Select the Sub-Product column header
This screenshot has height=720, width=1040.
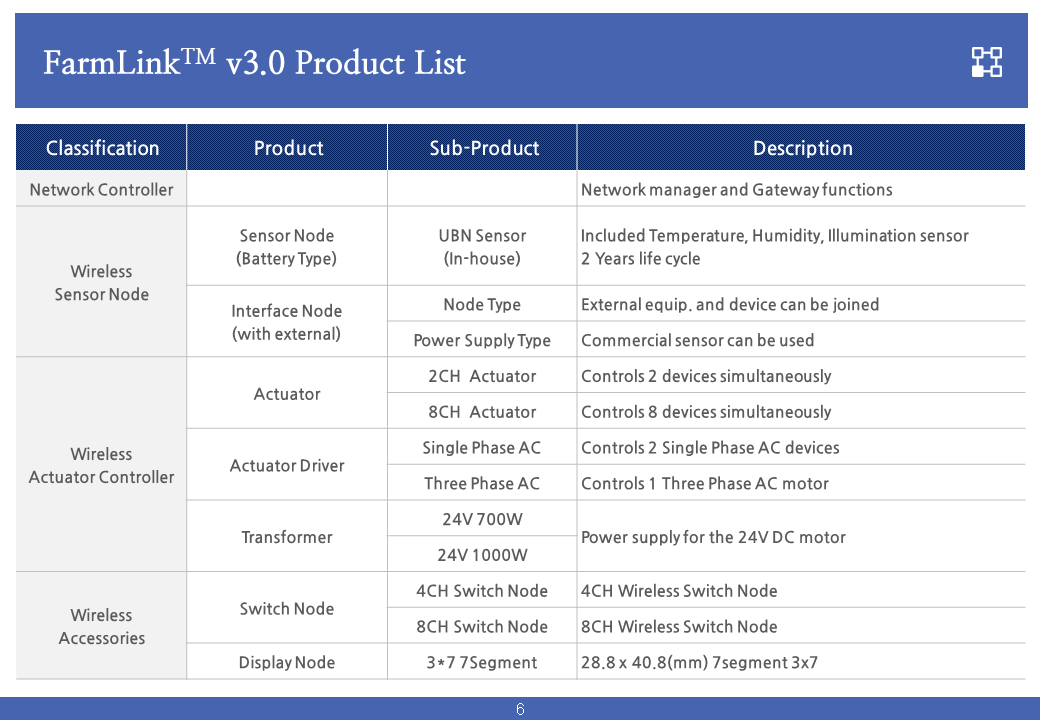point(484,148)
